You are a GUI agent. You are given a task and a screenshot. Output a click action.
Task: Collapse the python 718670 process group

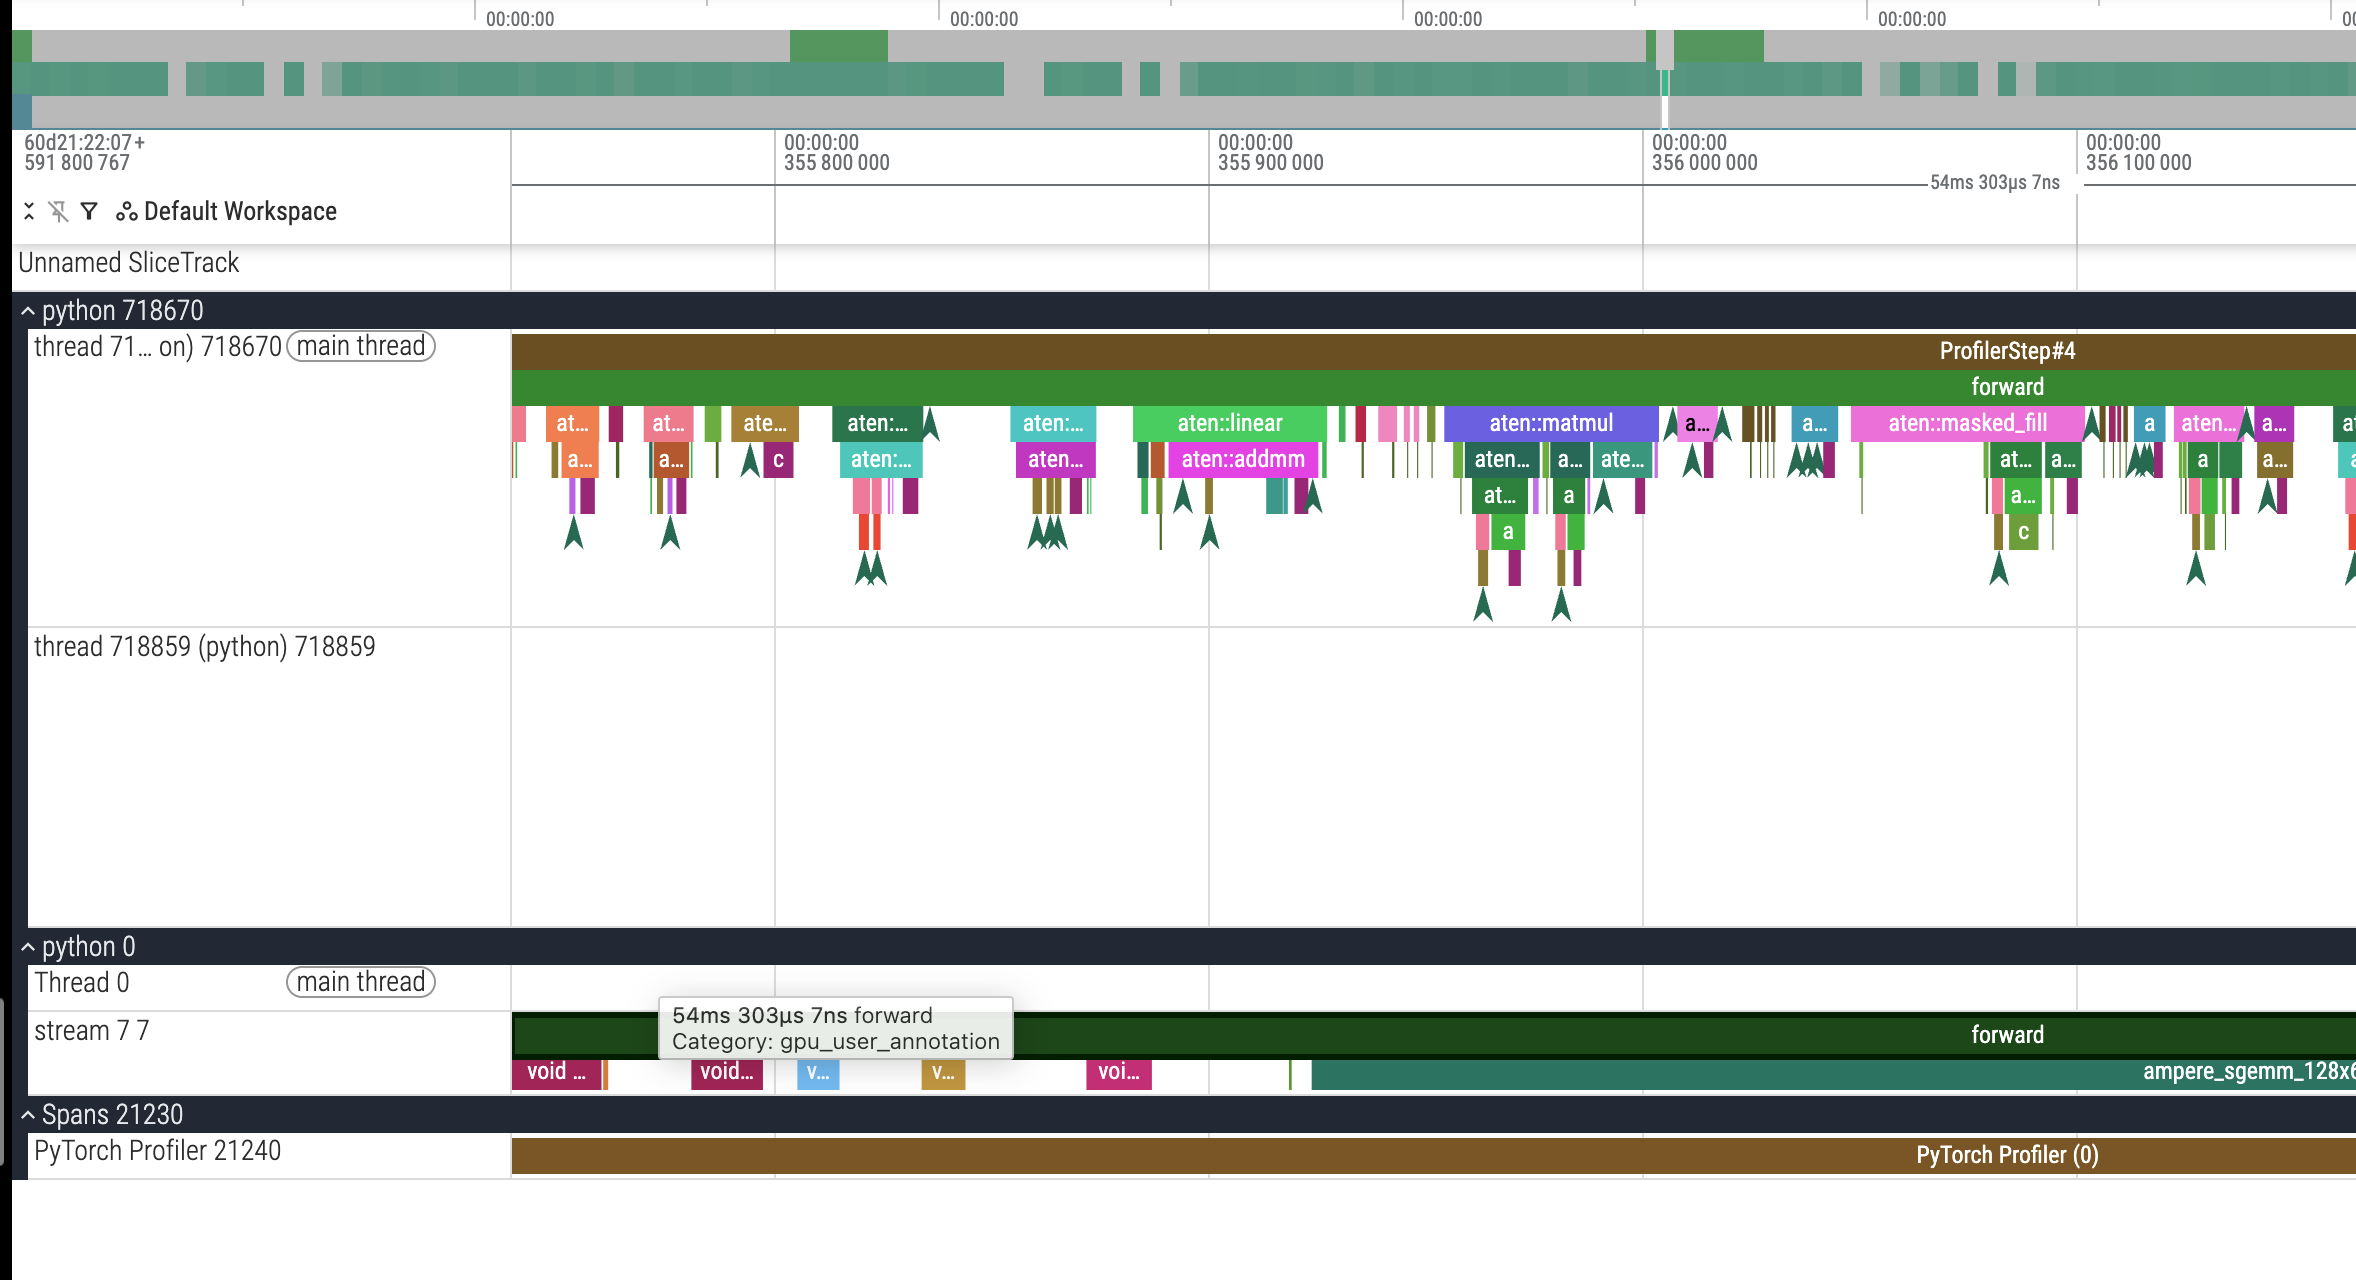click(x=28, y=311)
